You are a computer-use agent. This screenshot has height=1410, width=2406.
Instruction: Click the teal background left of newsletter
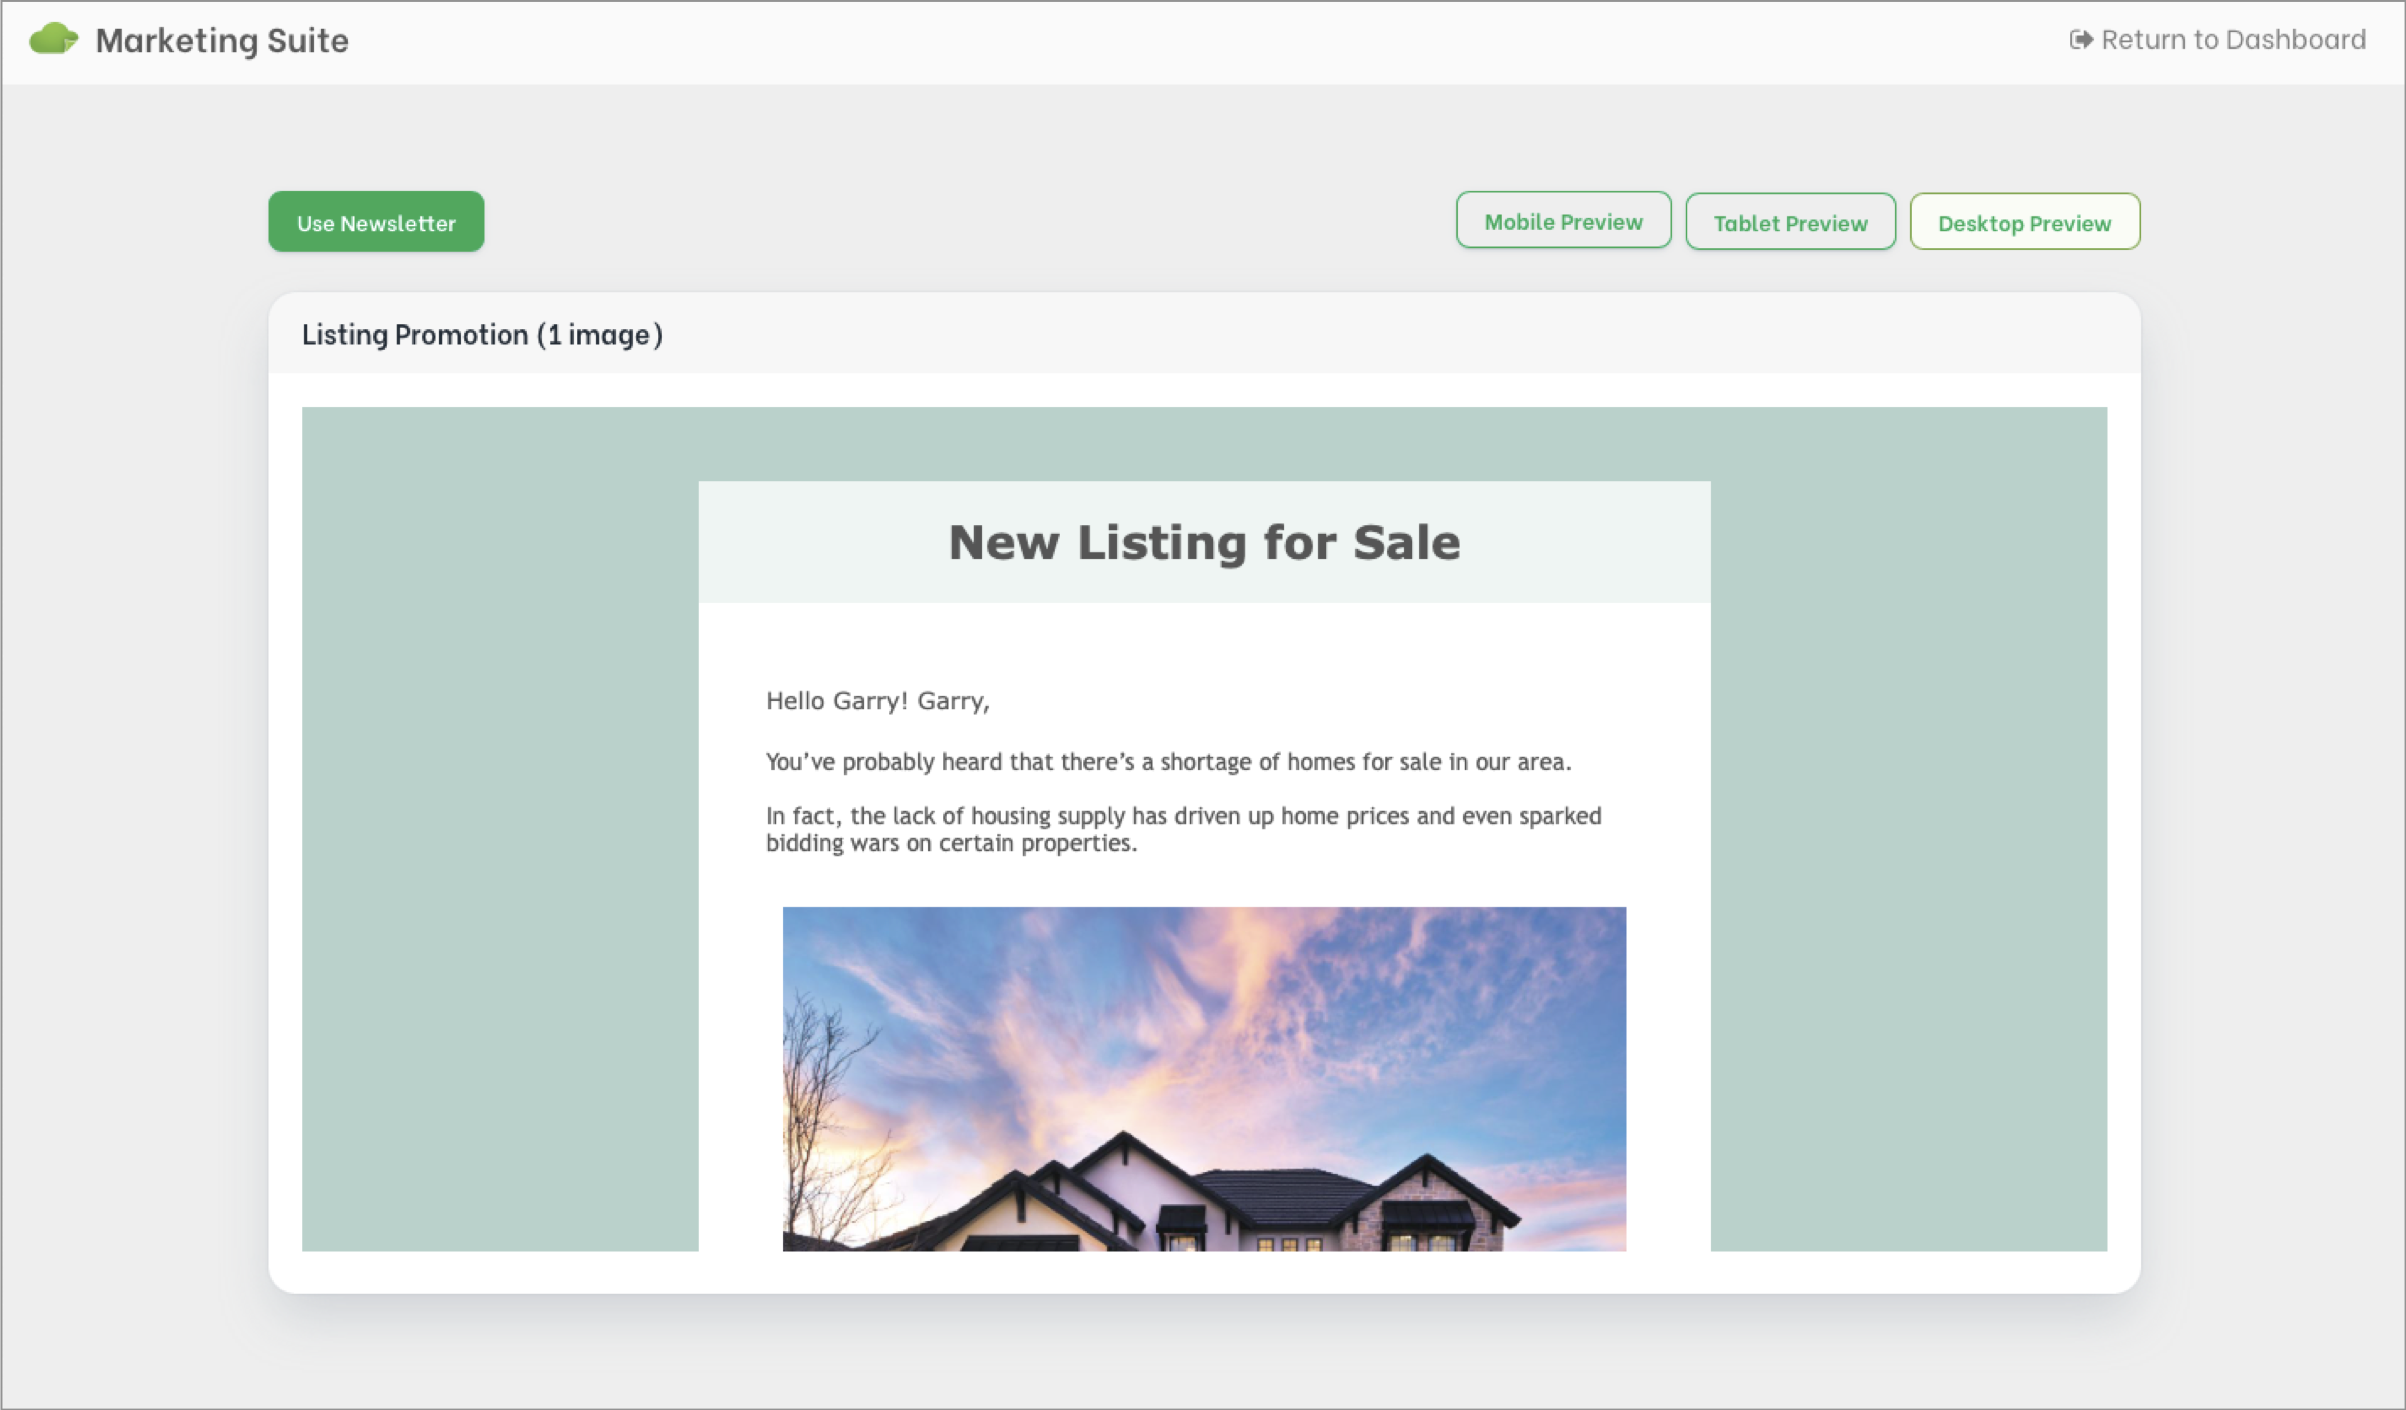500,828
